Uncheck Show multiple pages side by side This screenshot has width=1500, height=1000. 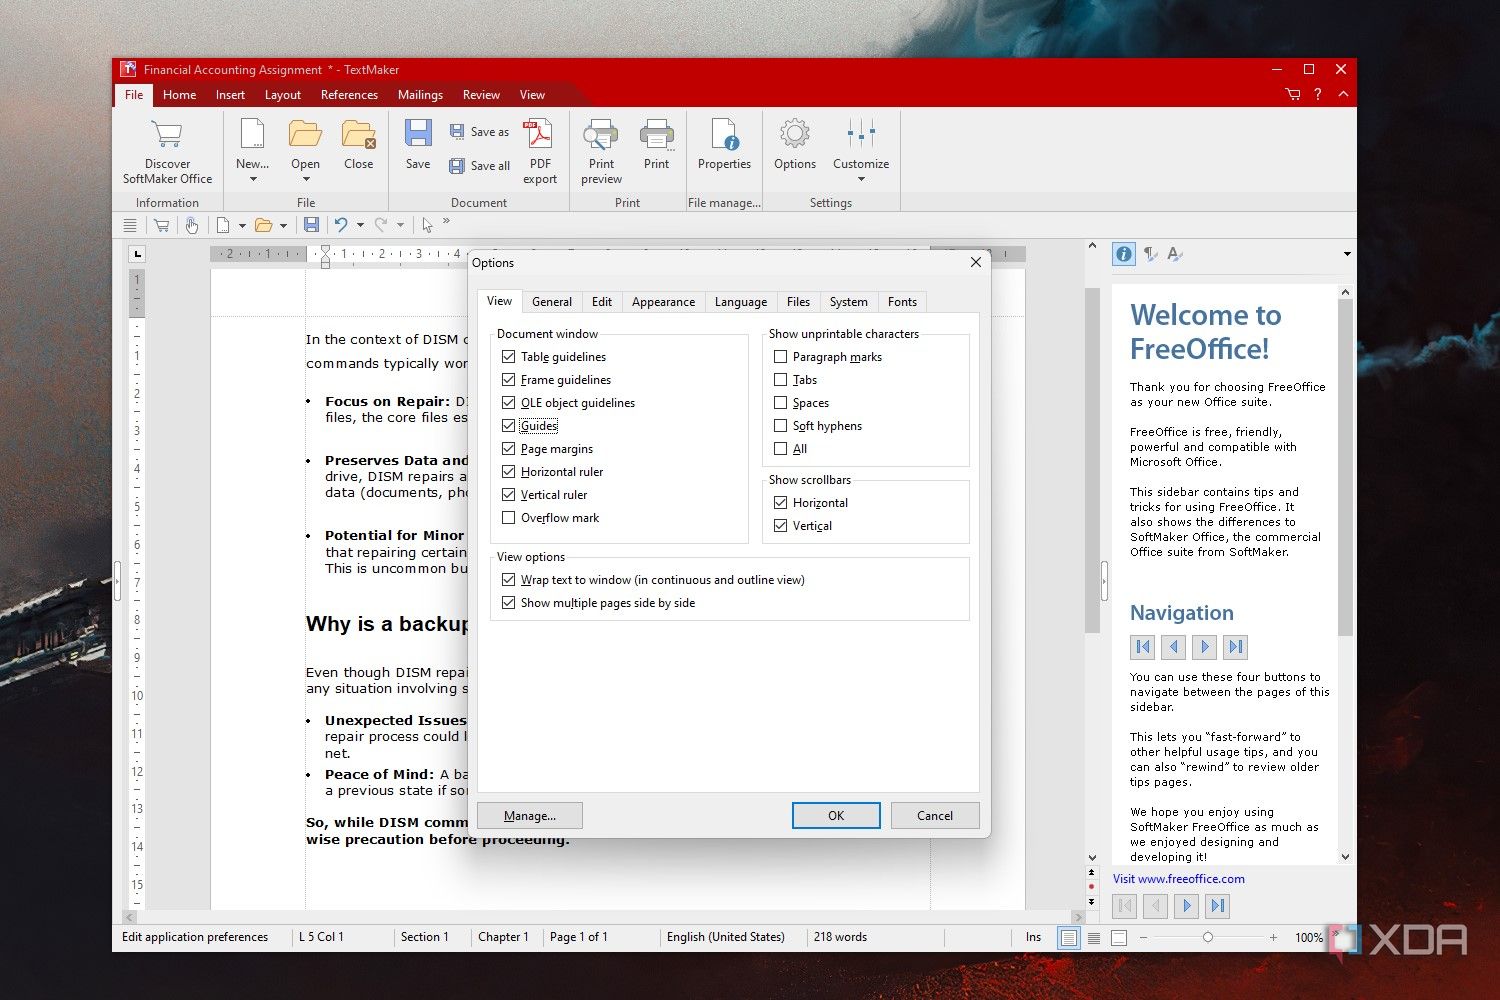pyautogui.click(x=509, y=602)
